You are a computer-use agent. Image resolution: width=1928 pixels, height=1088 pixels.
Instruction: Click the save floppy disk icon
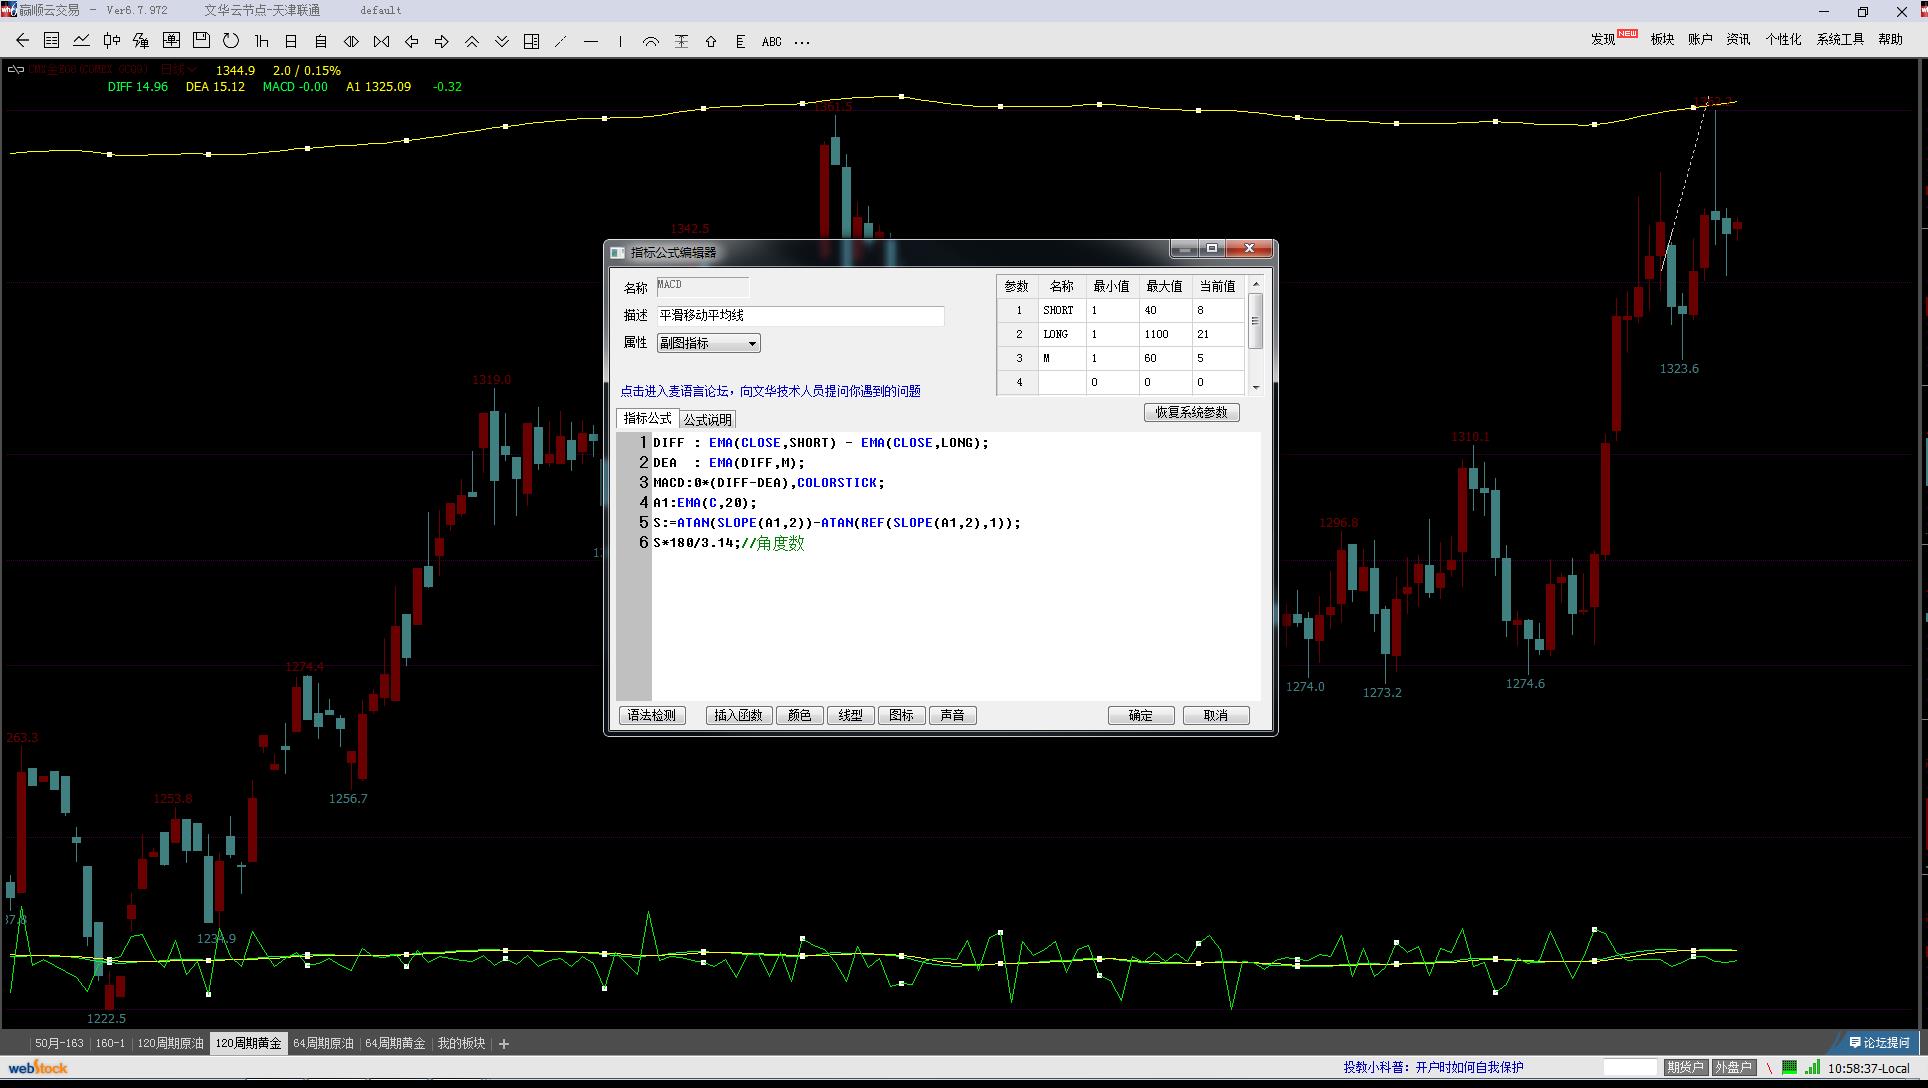point(201,41)
